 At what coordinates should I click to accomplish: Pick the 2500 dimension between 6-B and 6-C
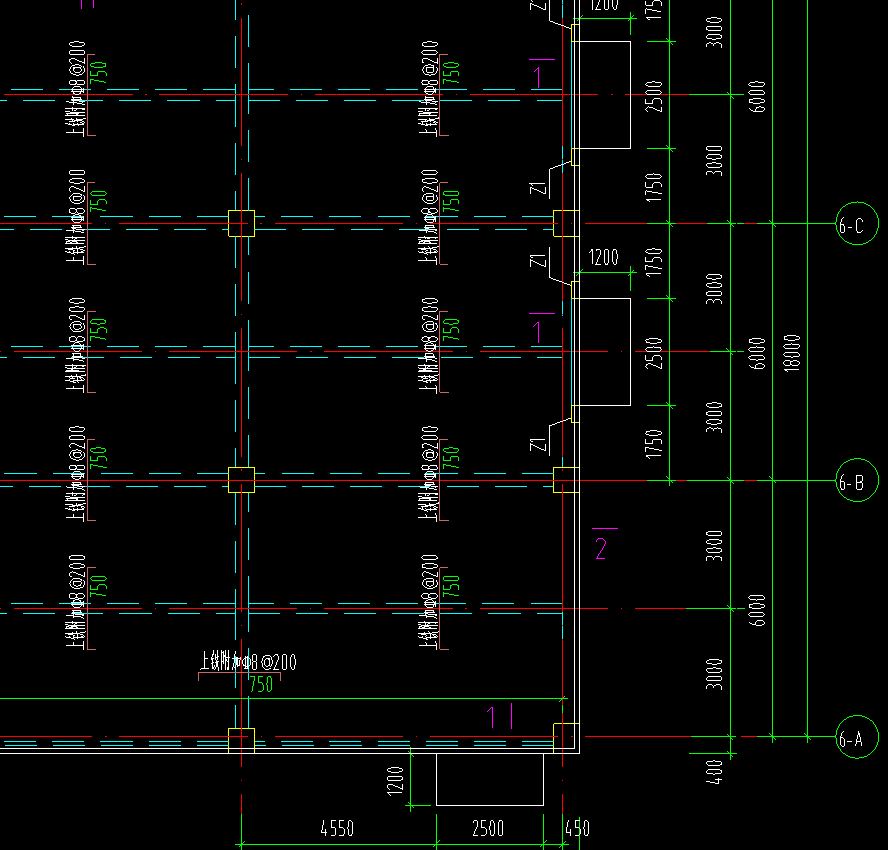[654, 353]
